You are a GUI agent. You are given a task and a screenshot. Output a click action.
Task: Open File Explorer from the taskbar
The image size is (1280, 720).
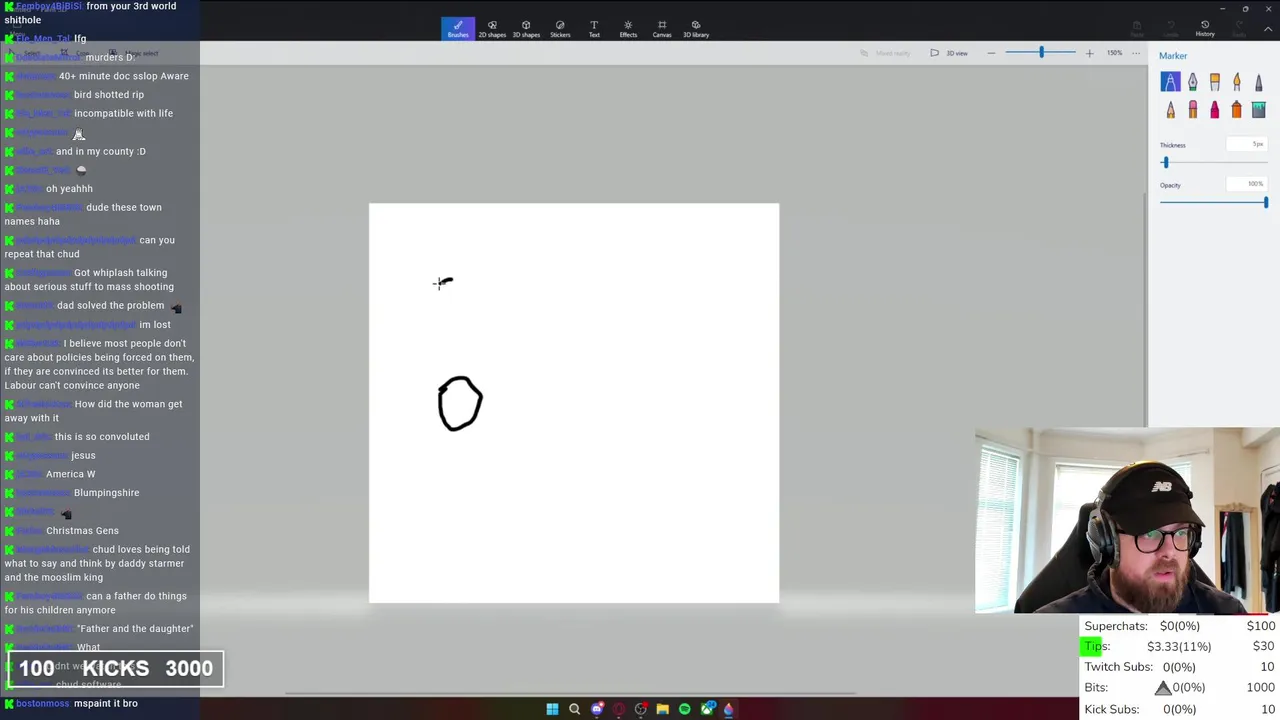pos(662,709)
